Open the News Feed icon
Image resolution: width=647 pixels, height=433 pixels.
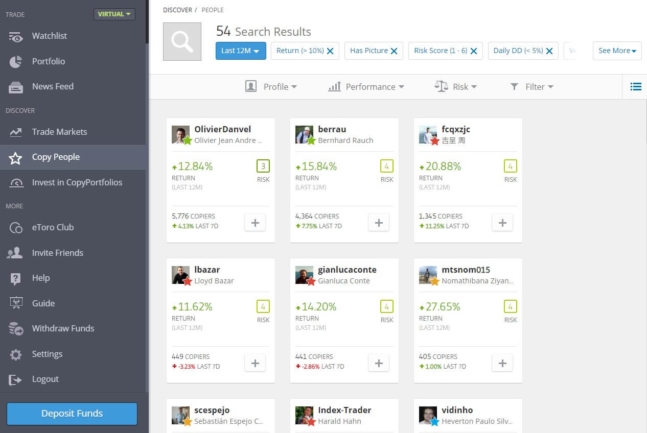pyautogui.click(x=16, y=87)
